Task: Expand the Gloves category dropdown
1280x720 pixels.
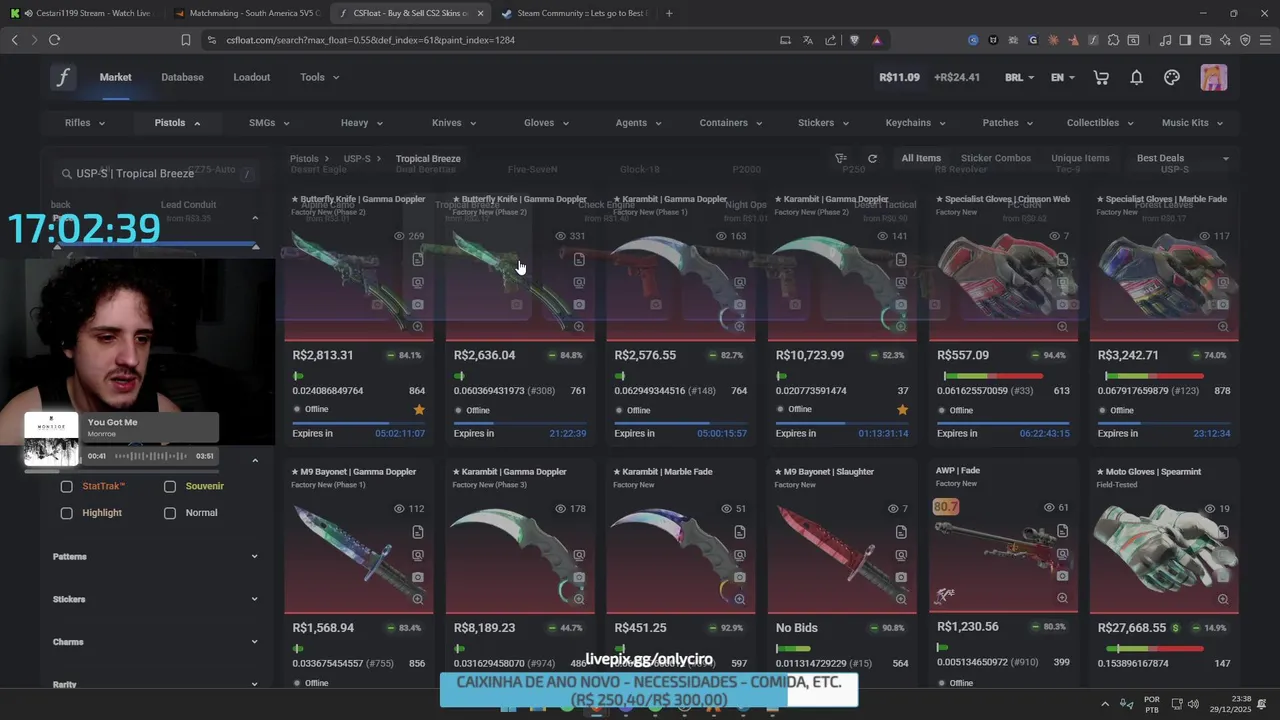Action: coord(546,123)
